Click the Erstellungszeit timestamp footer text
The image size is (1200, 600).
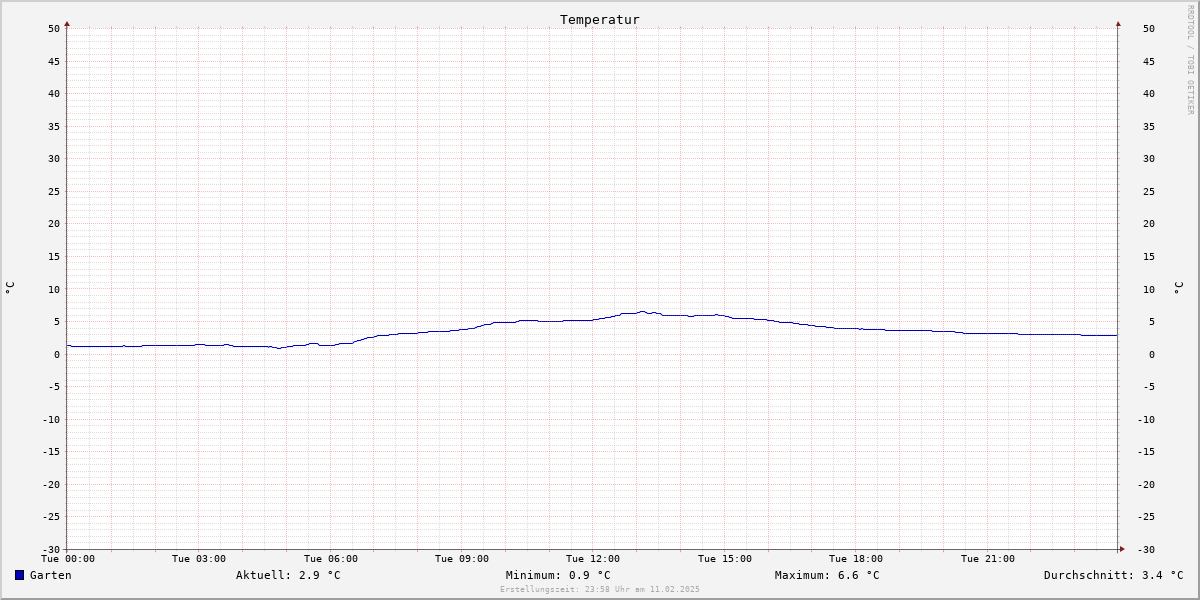click(600, 589)
